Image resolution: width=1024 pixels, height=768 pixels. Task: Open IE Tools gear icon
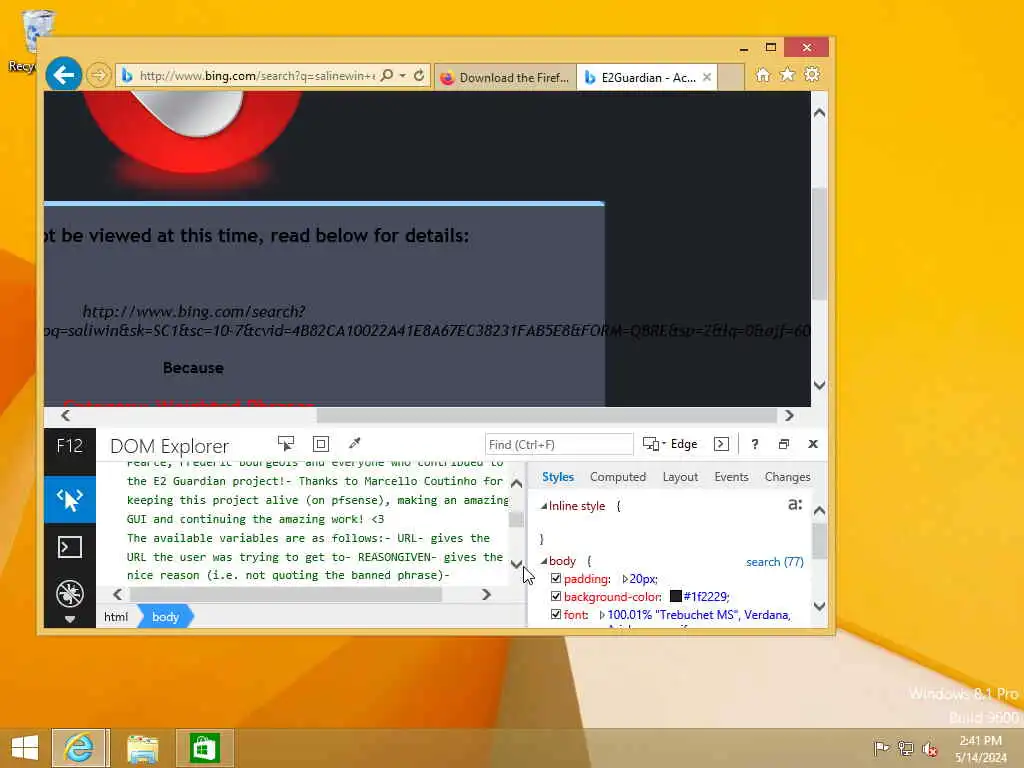click(812, 75)
